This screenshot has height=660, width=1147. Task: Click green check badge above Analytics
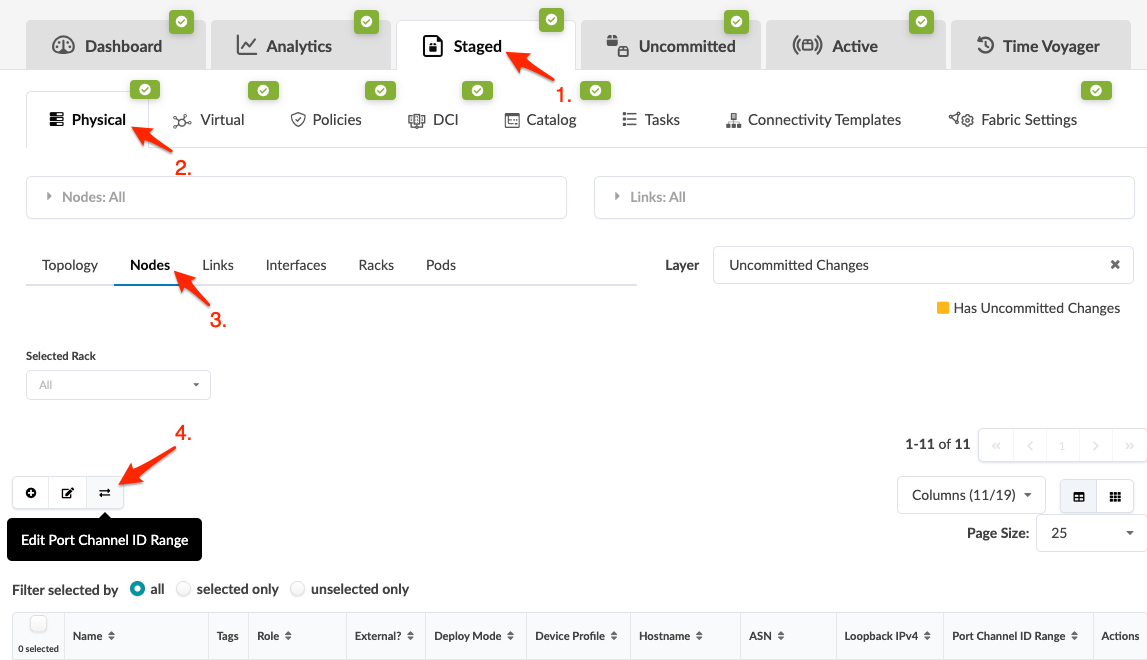tap(366, 22)
